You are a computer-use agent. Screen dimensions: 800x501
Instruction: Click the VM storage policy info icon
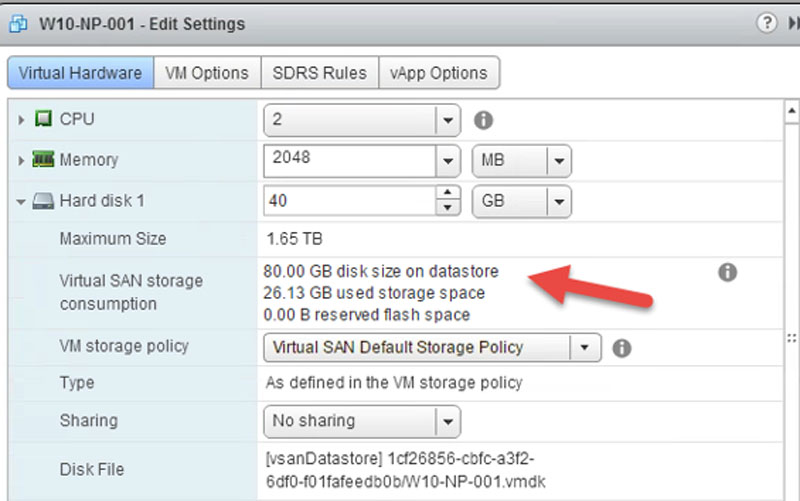[621, 348]
